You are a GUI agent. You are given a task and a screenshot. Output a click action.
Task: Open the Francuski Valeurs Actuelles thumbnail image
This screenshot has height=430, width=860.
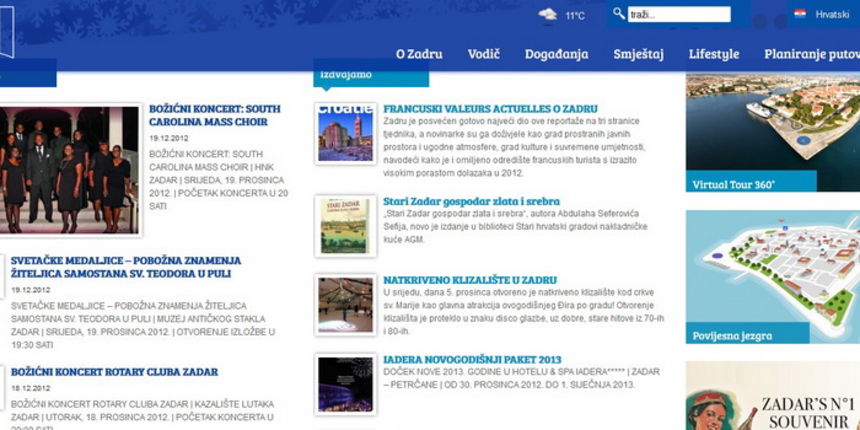345,133
